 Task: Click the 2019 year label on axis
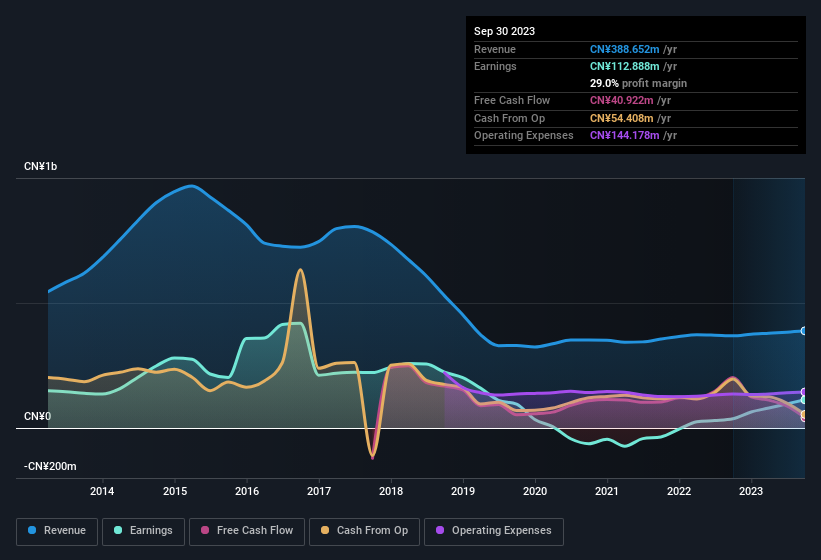[x=463, y=491]
